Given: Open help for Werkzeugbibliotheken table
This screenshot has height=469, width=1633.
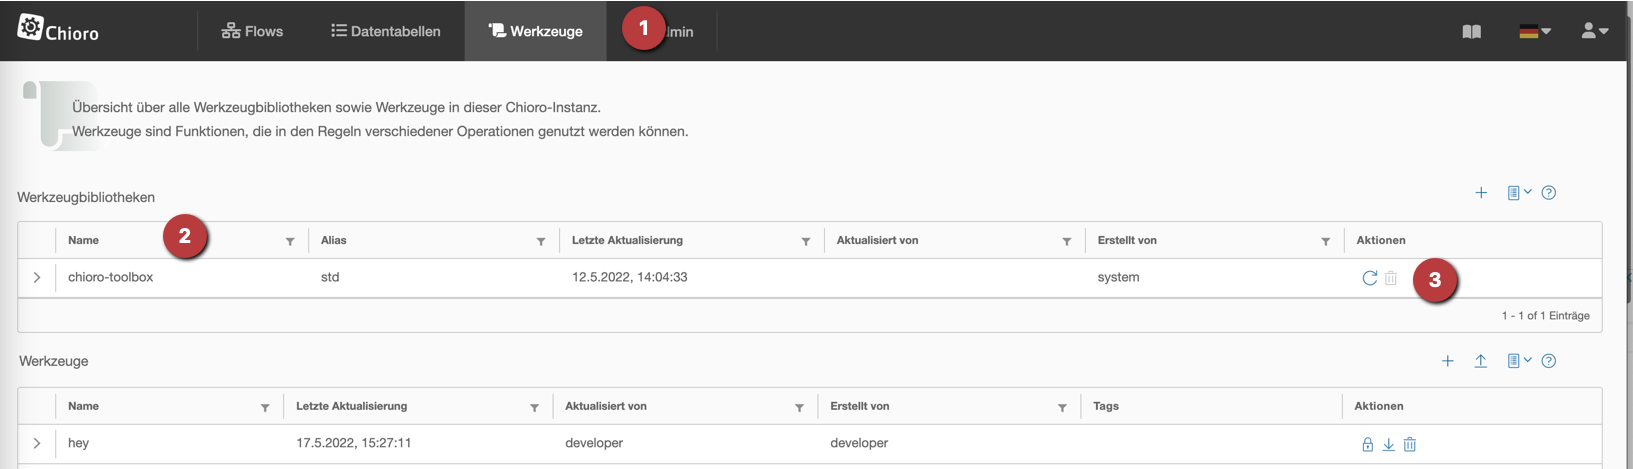Looking at the screenshot, I should click(1549, 193).
